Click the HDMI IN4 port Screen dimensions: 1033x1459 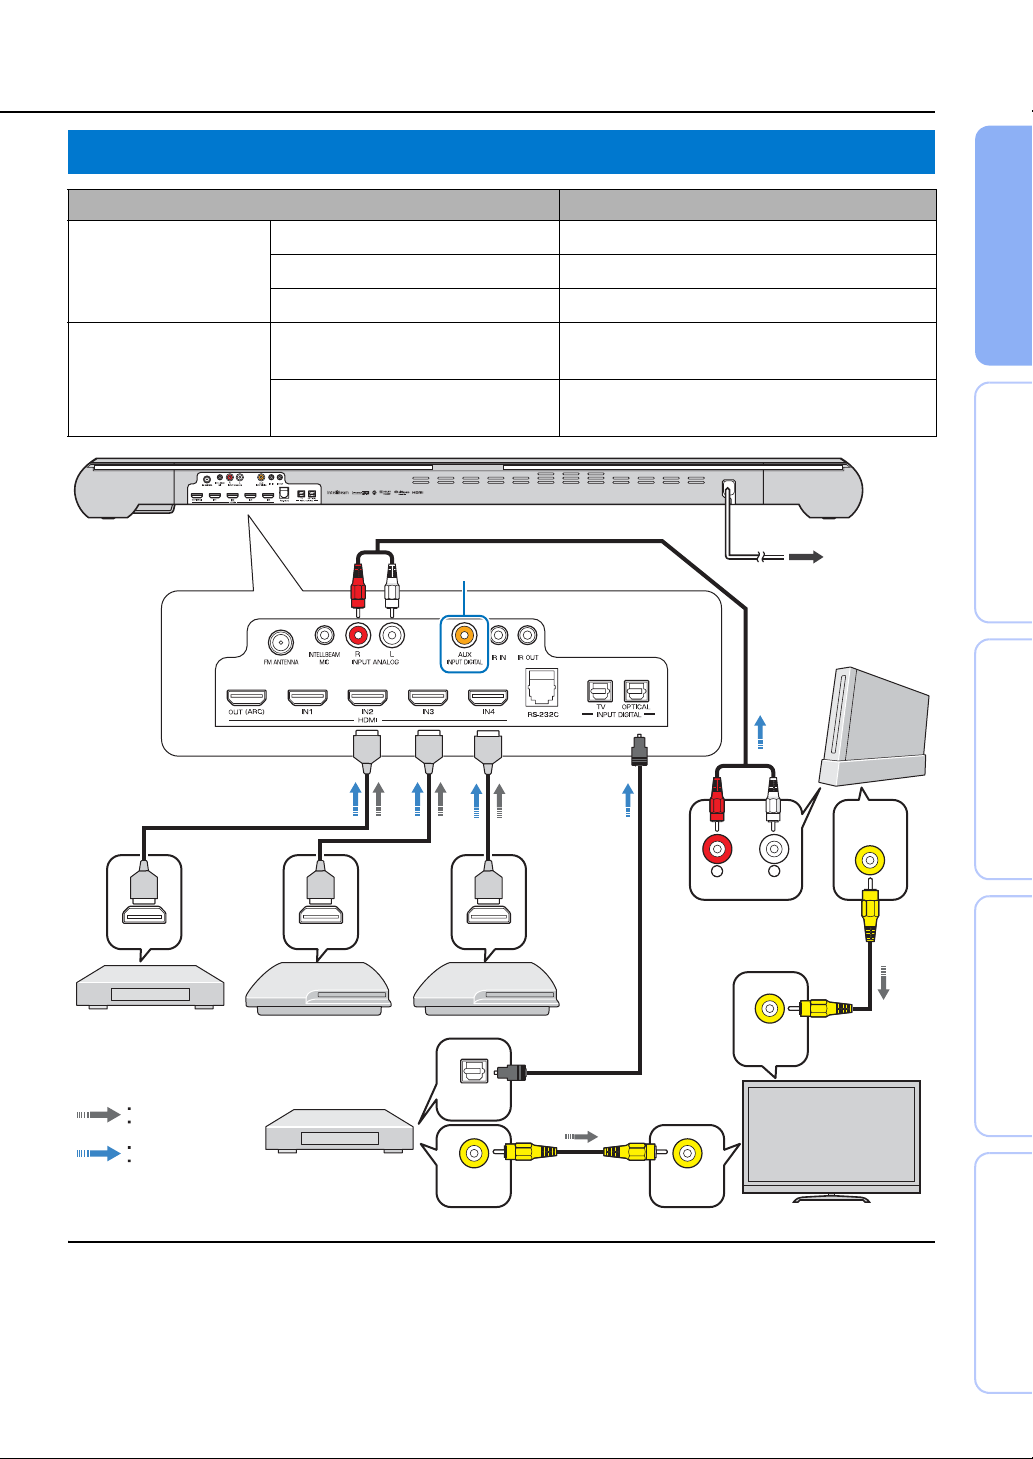[x=488, y=697]
